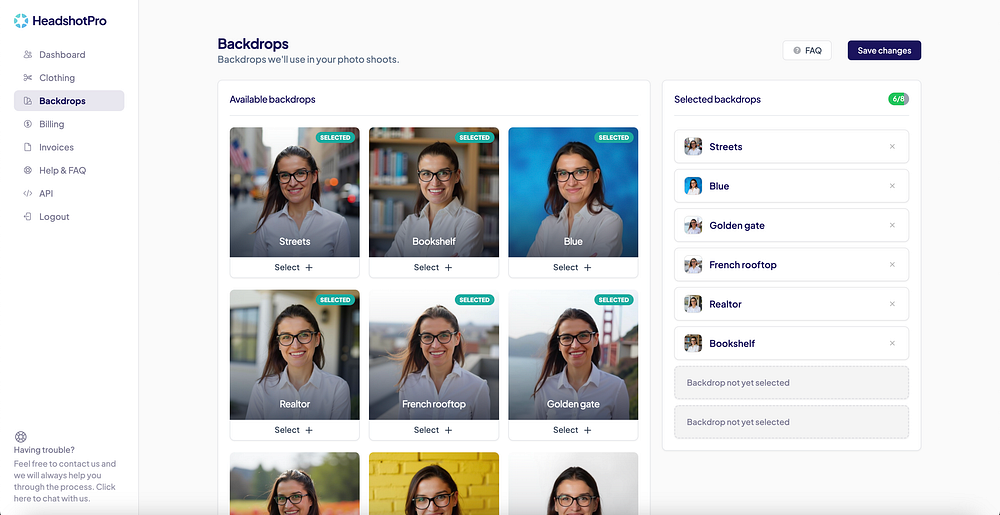Image resolution: width=1000 pixels, height=515 pixels.
Task: Select the Backdrops sidebar item
Action: [x=69, y=101]
